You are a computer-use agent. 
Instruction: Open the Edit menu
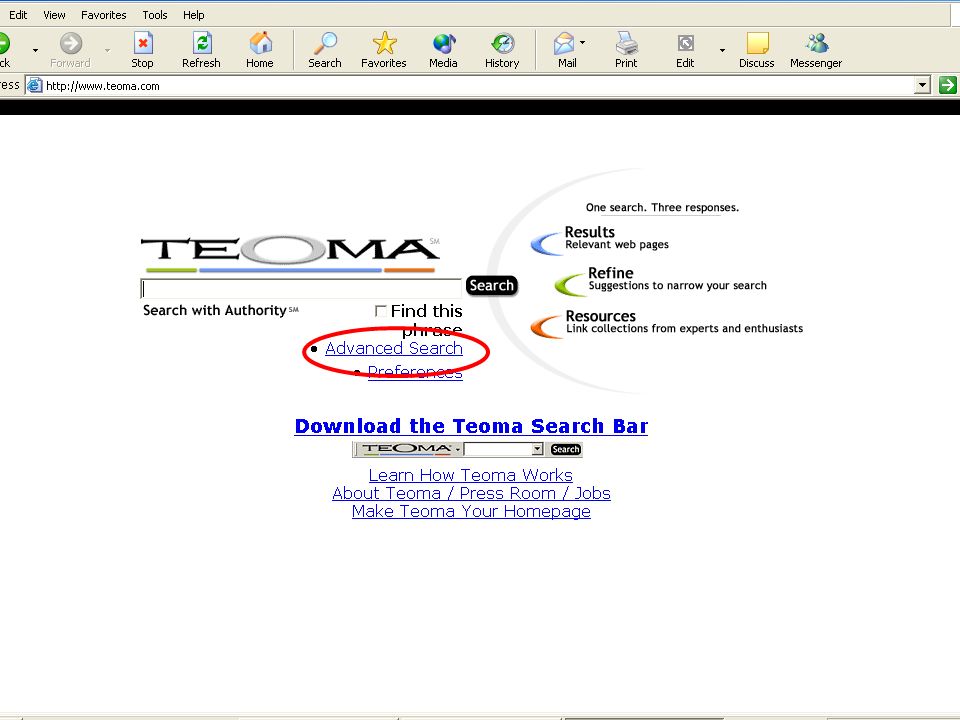[x=18, y=15]
